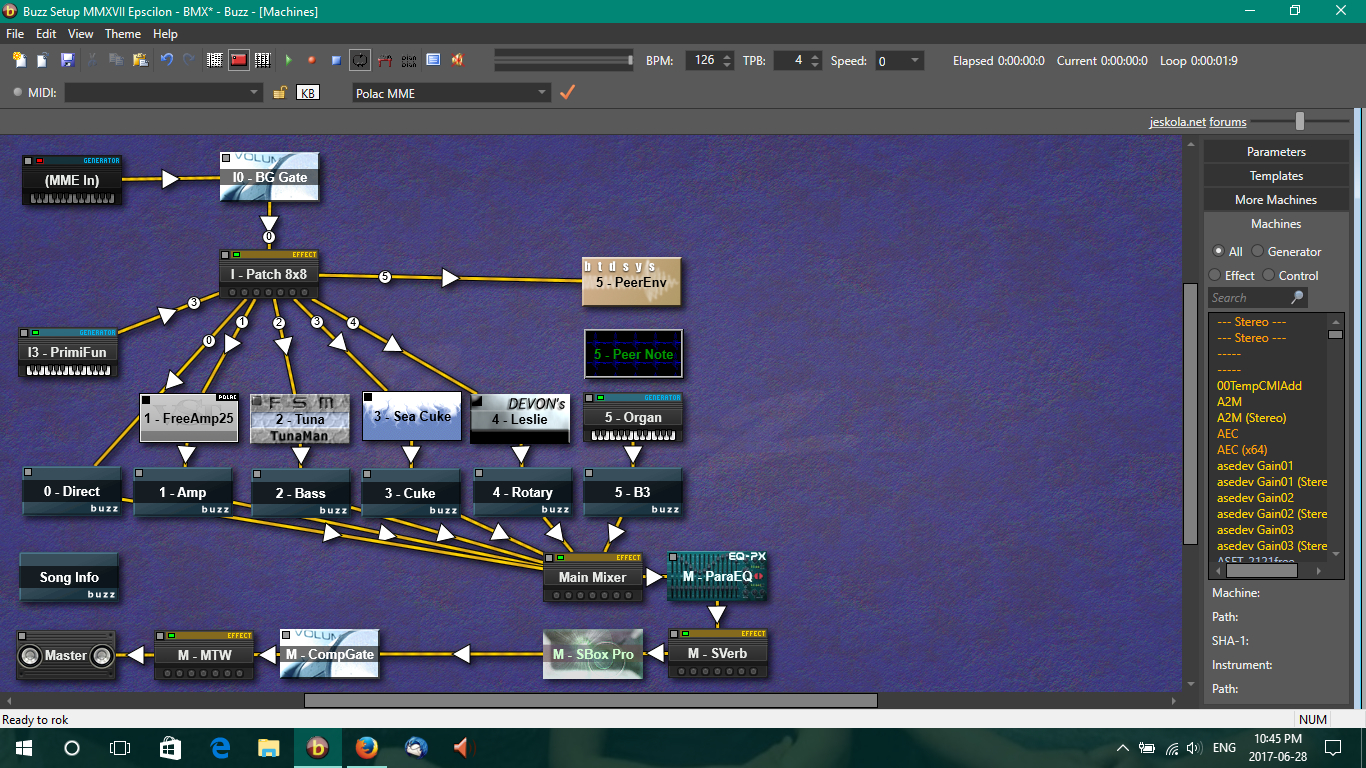Open the jeskola.net link
This screenshot has height=768, width=1366.
click(1177, 122)
